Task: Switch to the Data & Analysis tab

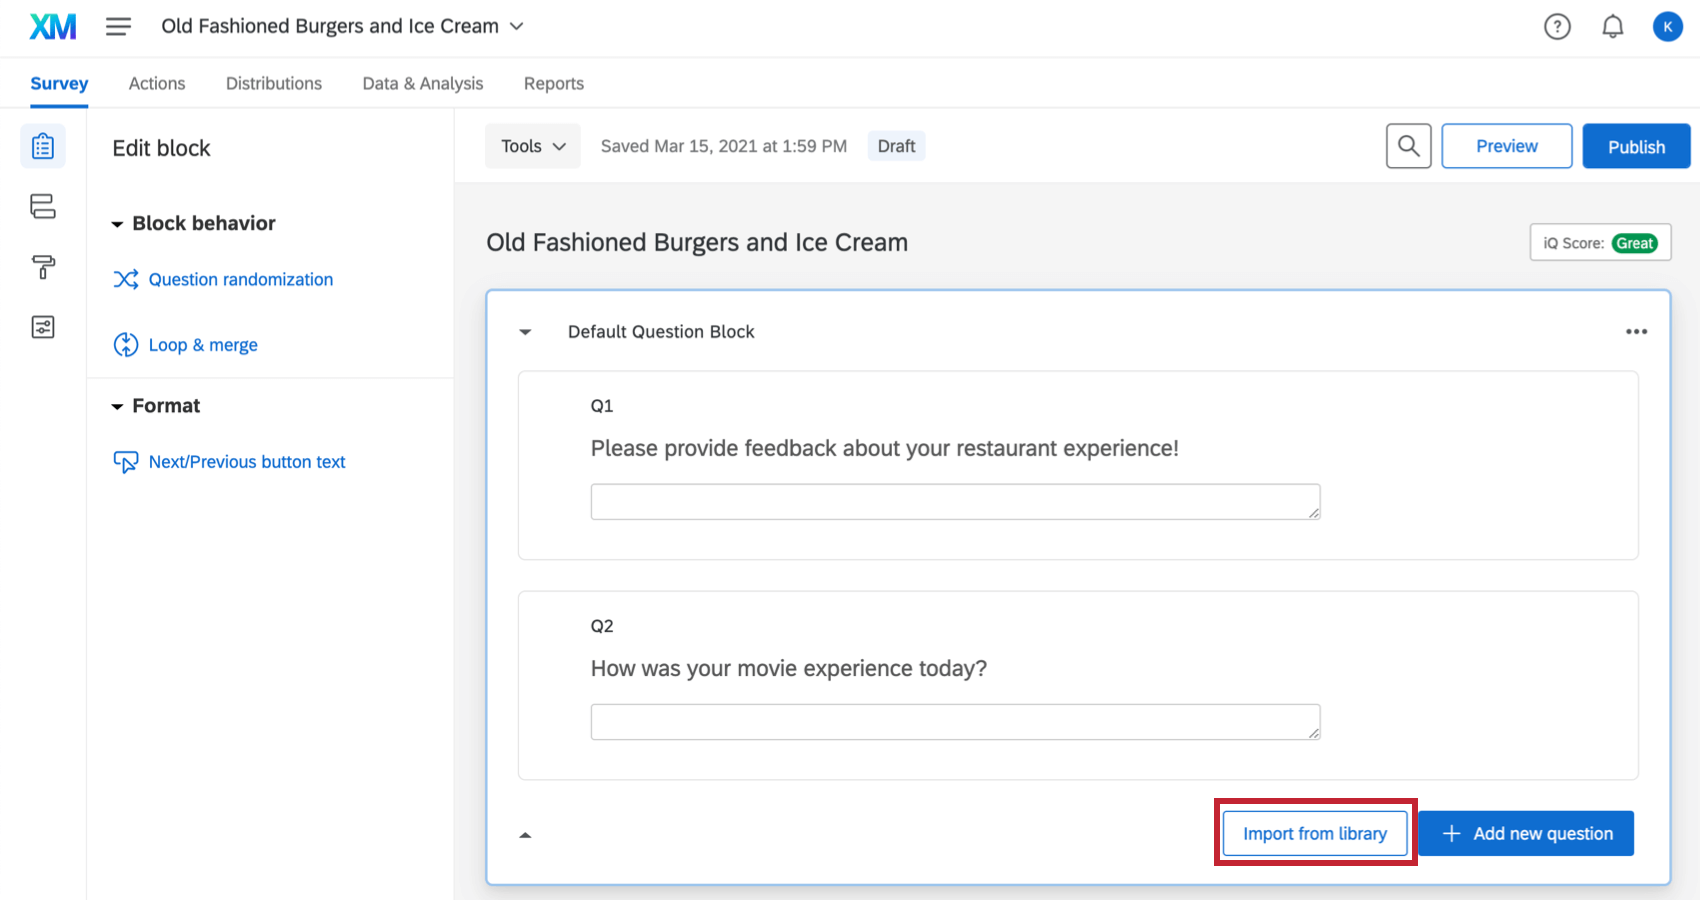Action: click(422, 83)
